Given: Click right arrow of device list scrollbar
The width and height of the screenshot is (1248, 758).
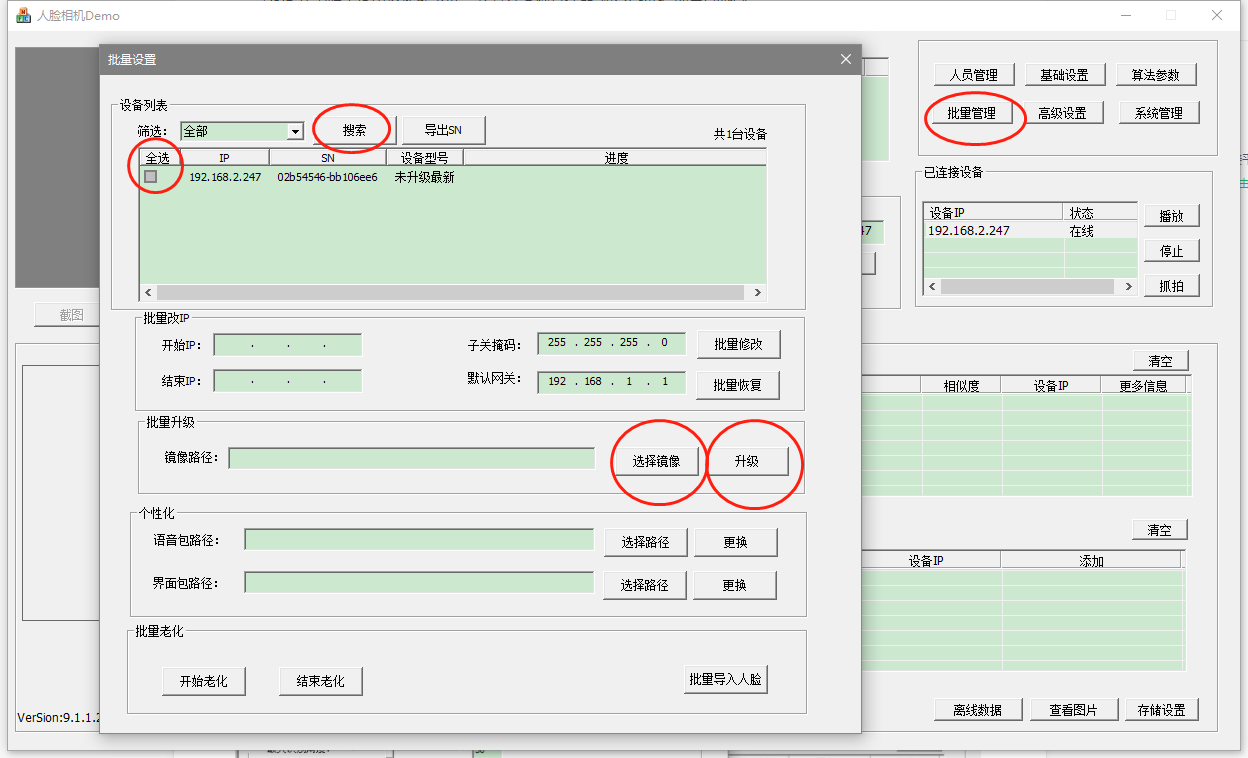Looking at the screenshot, I should click(x=758, y=293).
